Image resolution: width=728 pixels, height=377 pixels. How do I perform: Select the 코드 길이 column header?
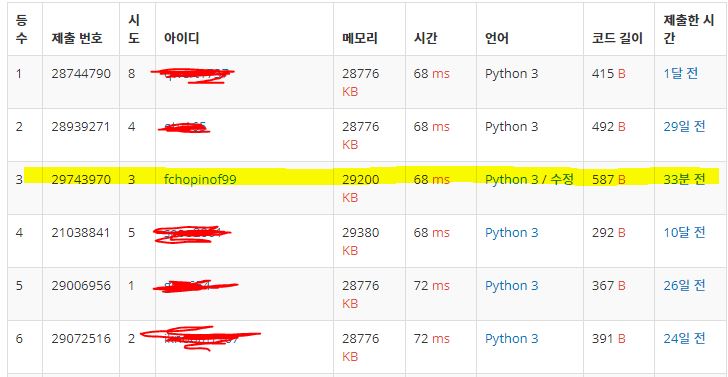point(618,38)
